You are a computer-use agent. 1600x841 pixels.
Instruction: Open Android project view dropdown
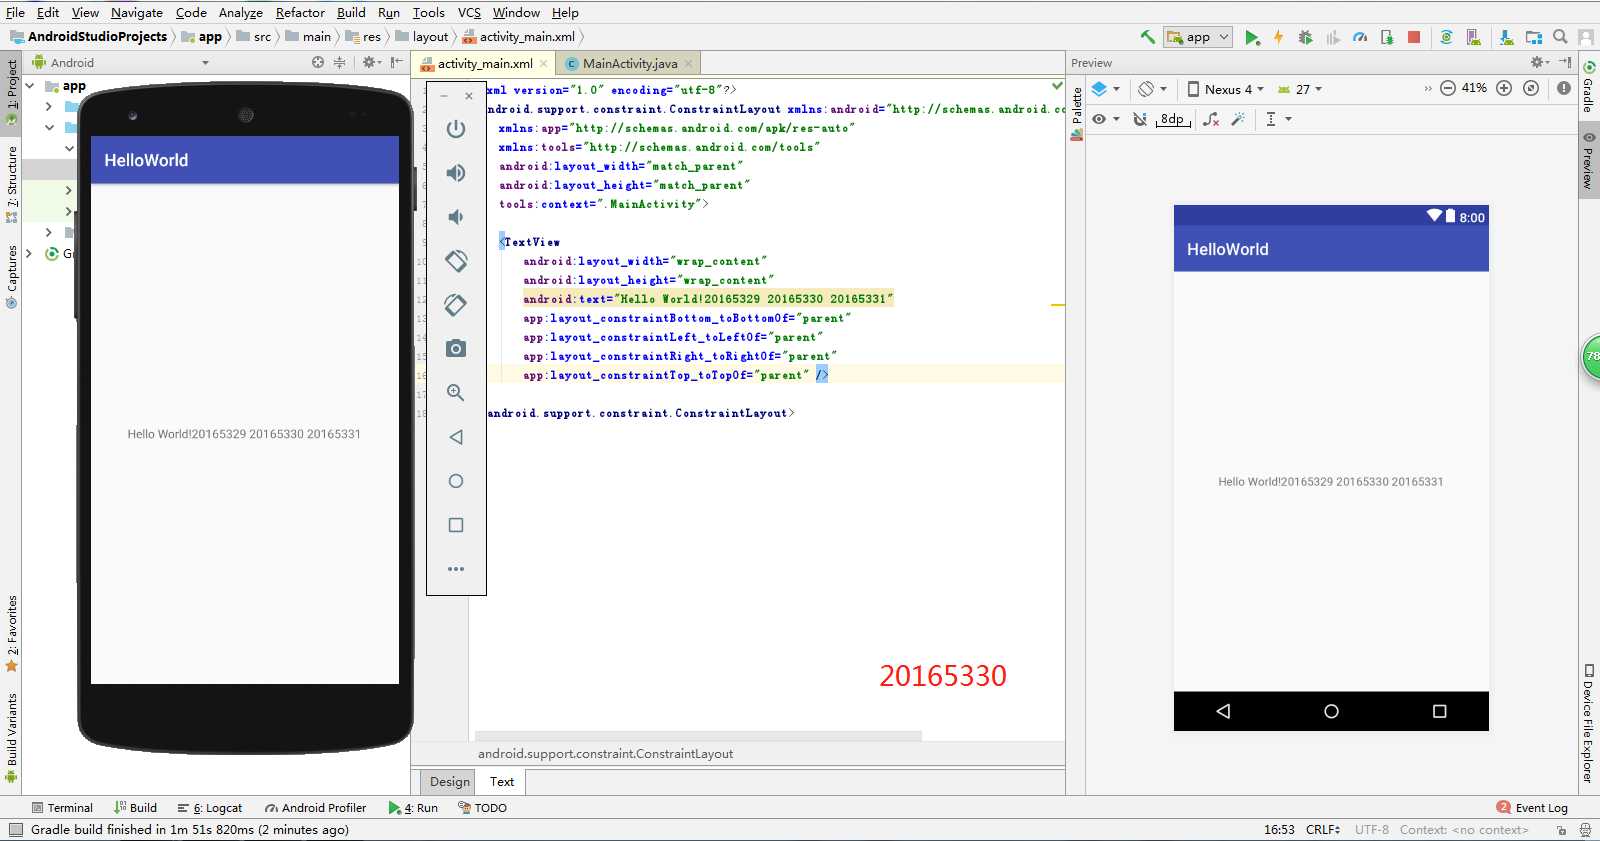(x=120, y=62)
